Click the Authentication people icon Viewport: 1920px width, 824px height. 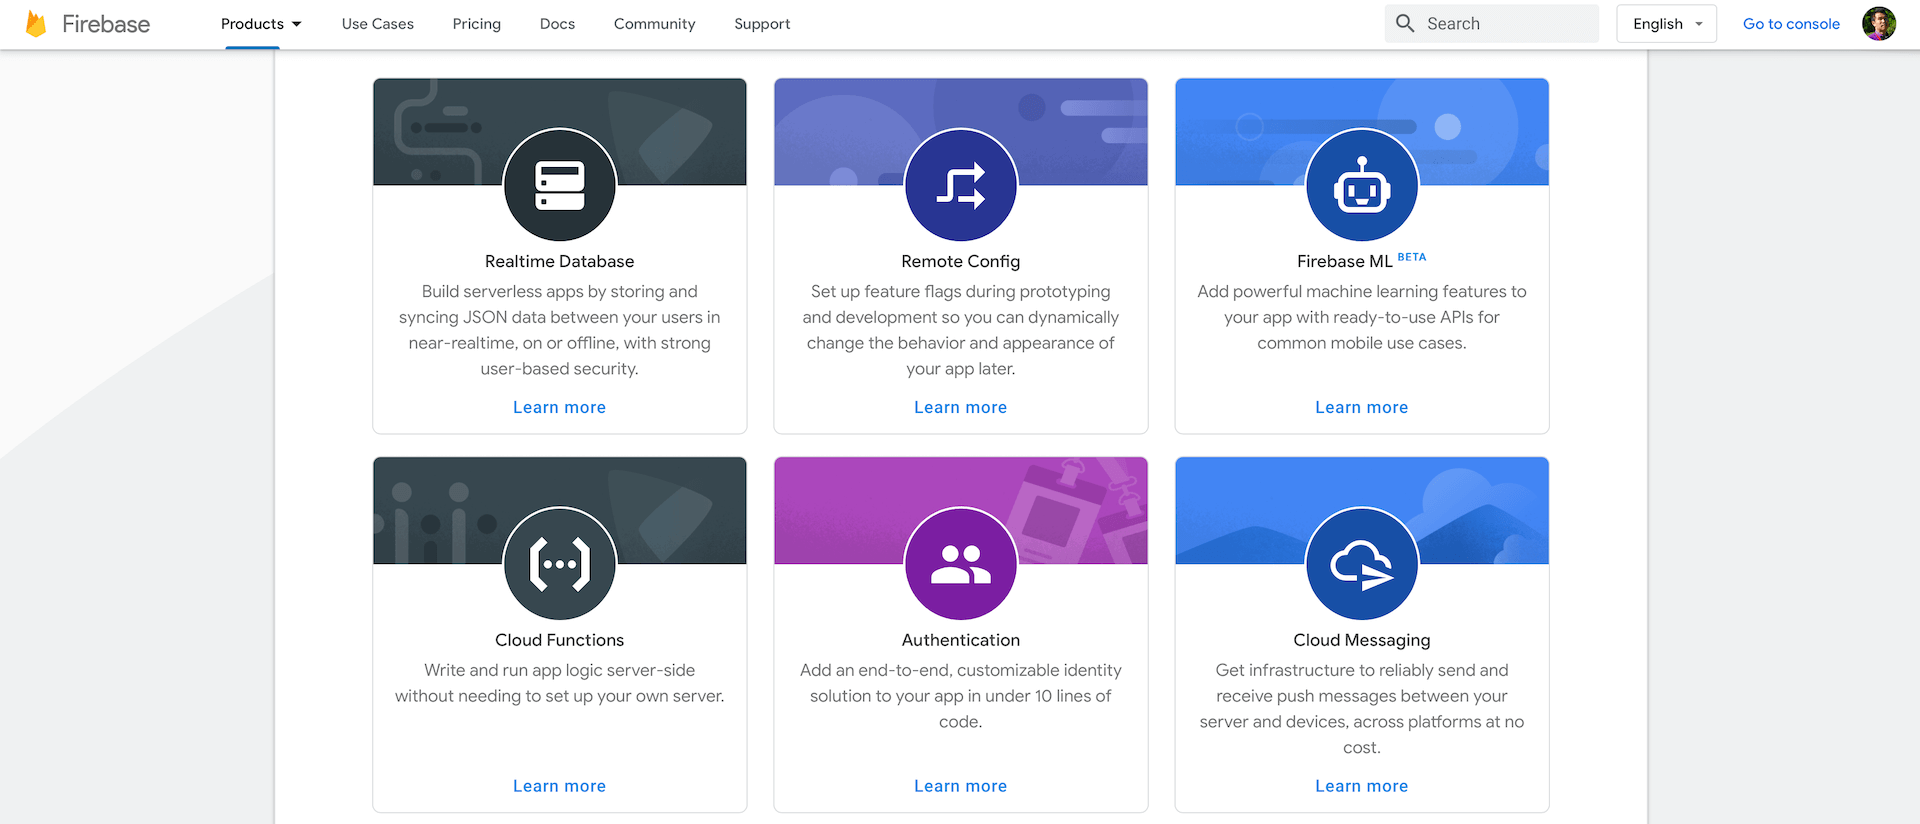pos(960,564)
